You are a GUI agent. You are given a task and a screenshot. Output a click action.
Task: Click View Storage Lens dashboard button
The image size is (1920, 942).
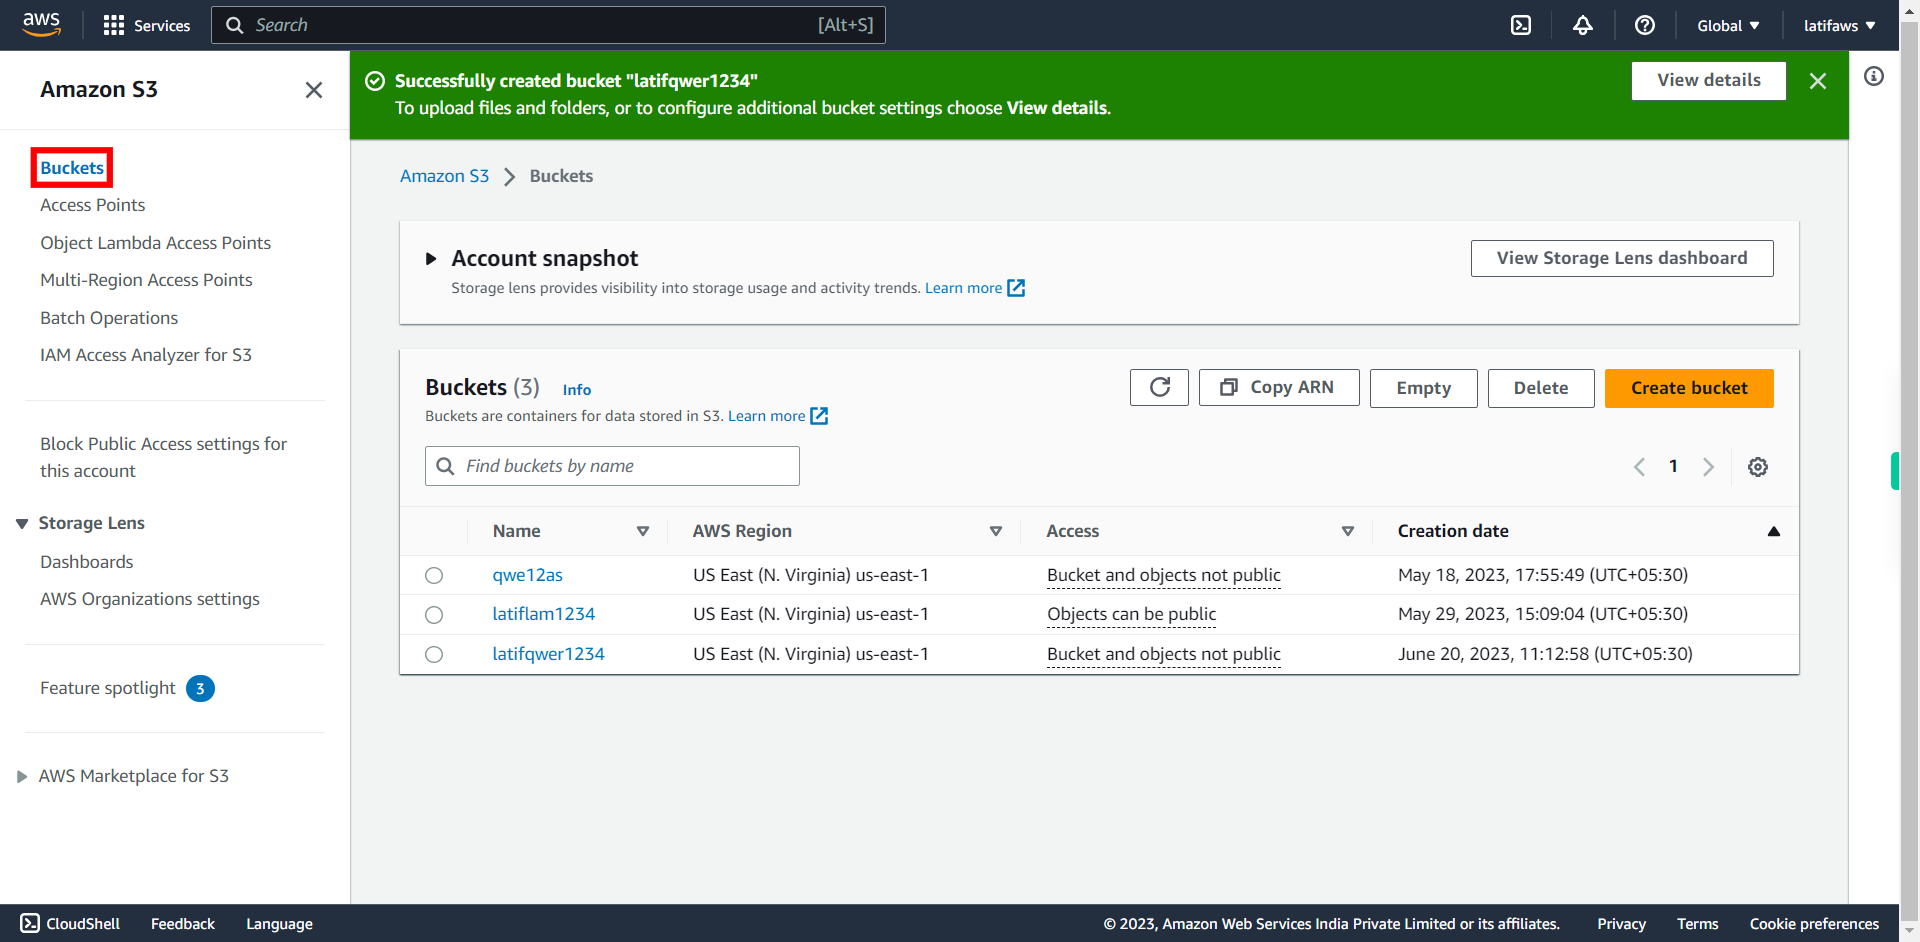pos(1622,259)
